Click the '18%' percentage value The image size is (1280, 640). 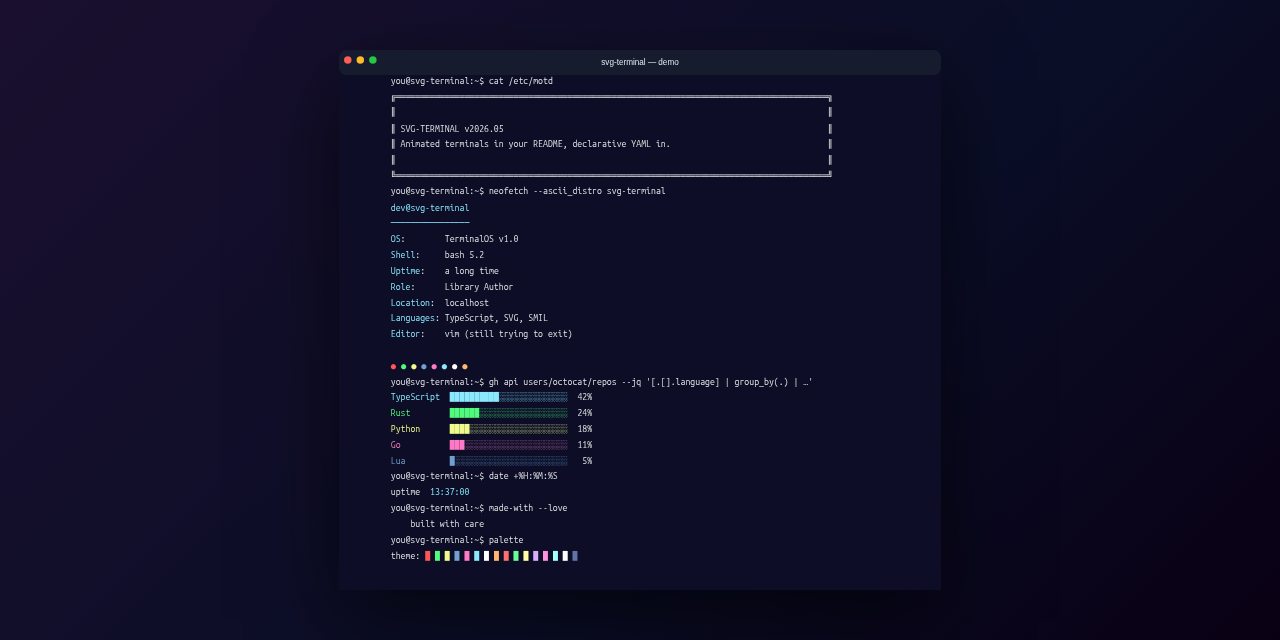[585, 429]
